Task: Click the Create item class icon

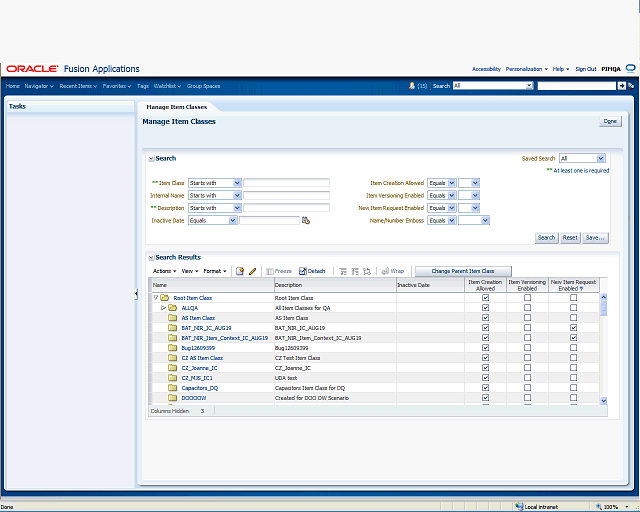Action: click(240, 271)
